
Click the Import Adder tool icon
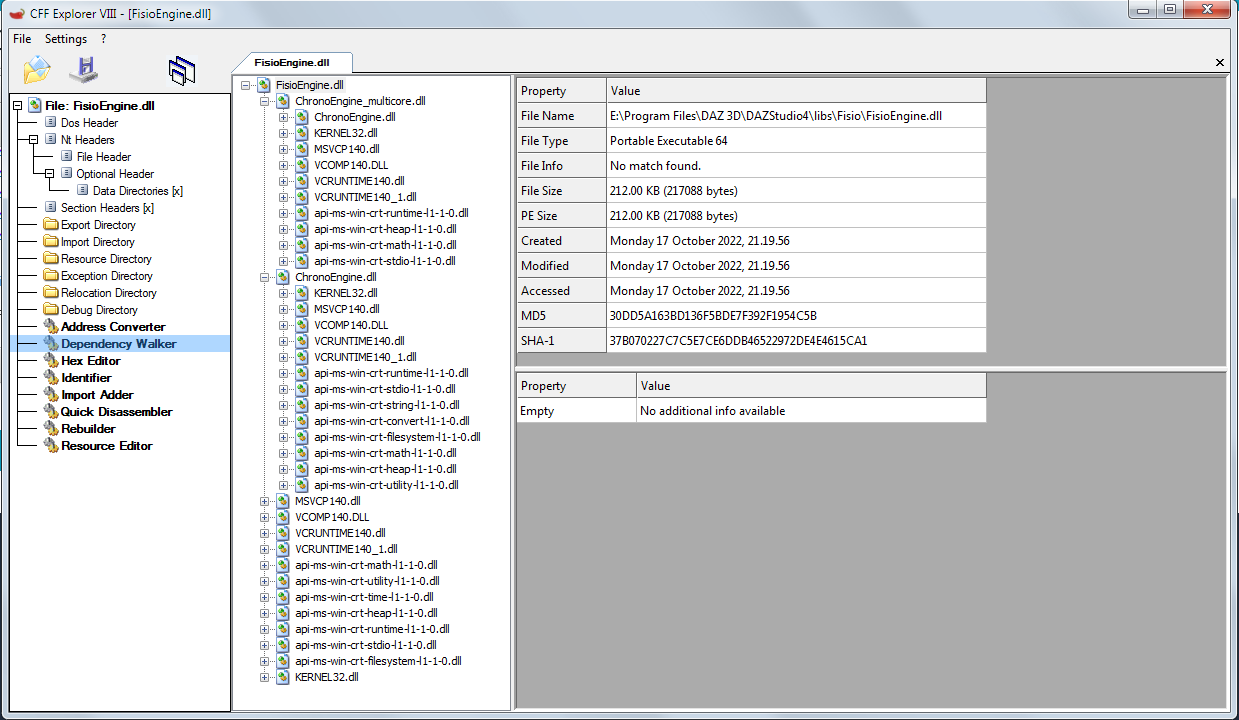tap(51, 395)
